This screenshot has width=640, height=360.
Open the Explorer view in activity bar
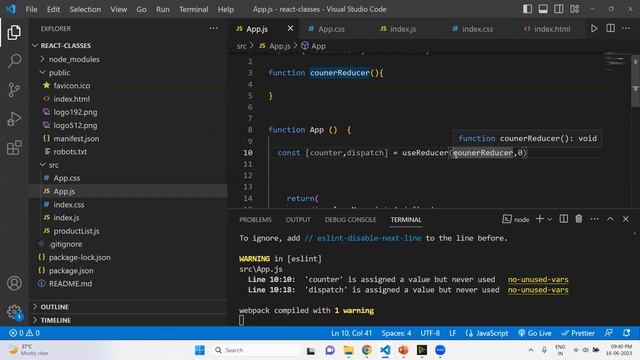(x=14, y=32)
